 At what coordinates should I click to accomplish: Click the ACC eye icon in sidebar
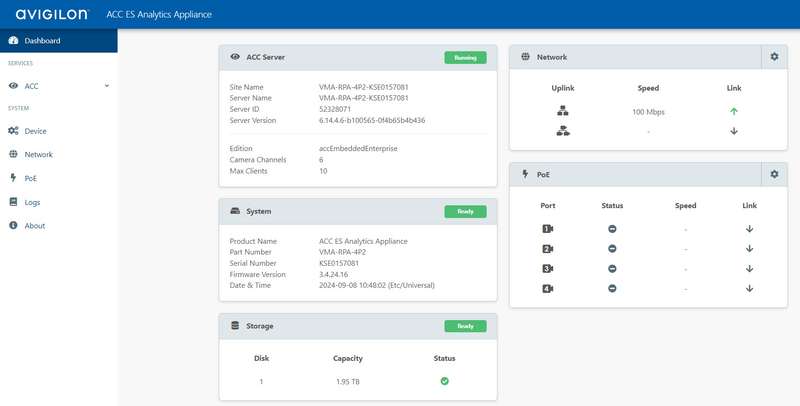[x=13, y=86]
